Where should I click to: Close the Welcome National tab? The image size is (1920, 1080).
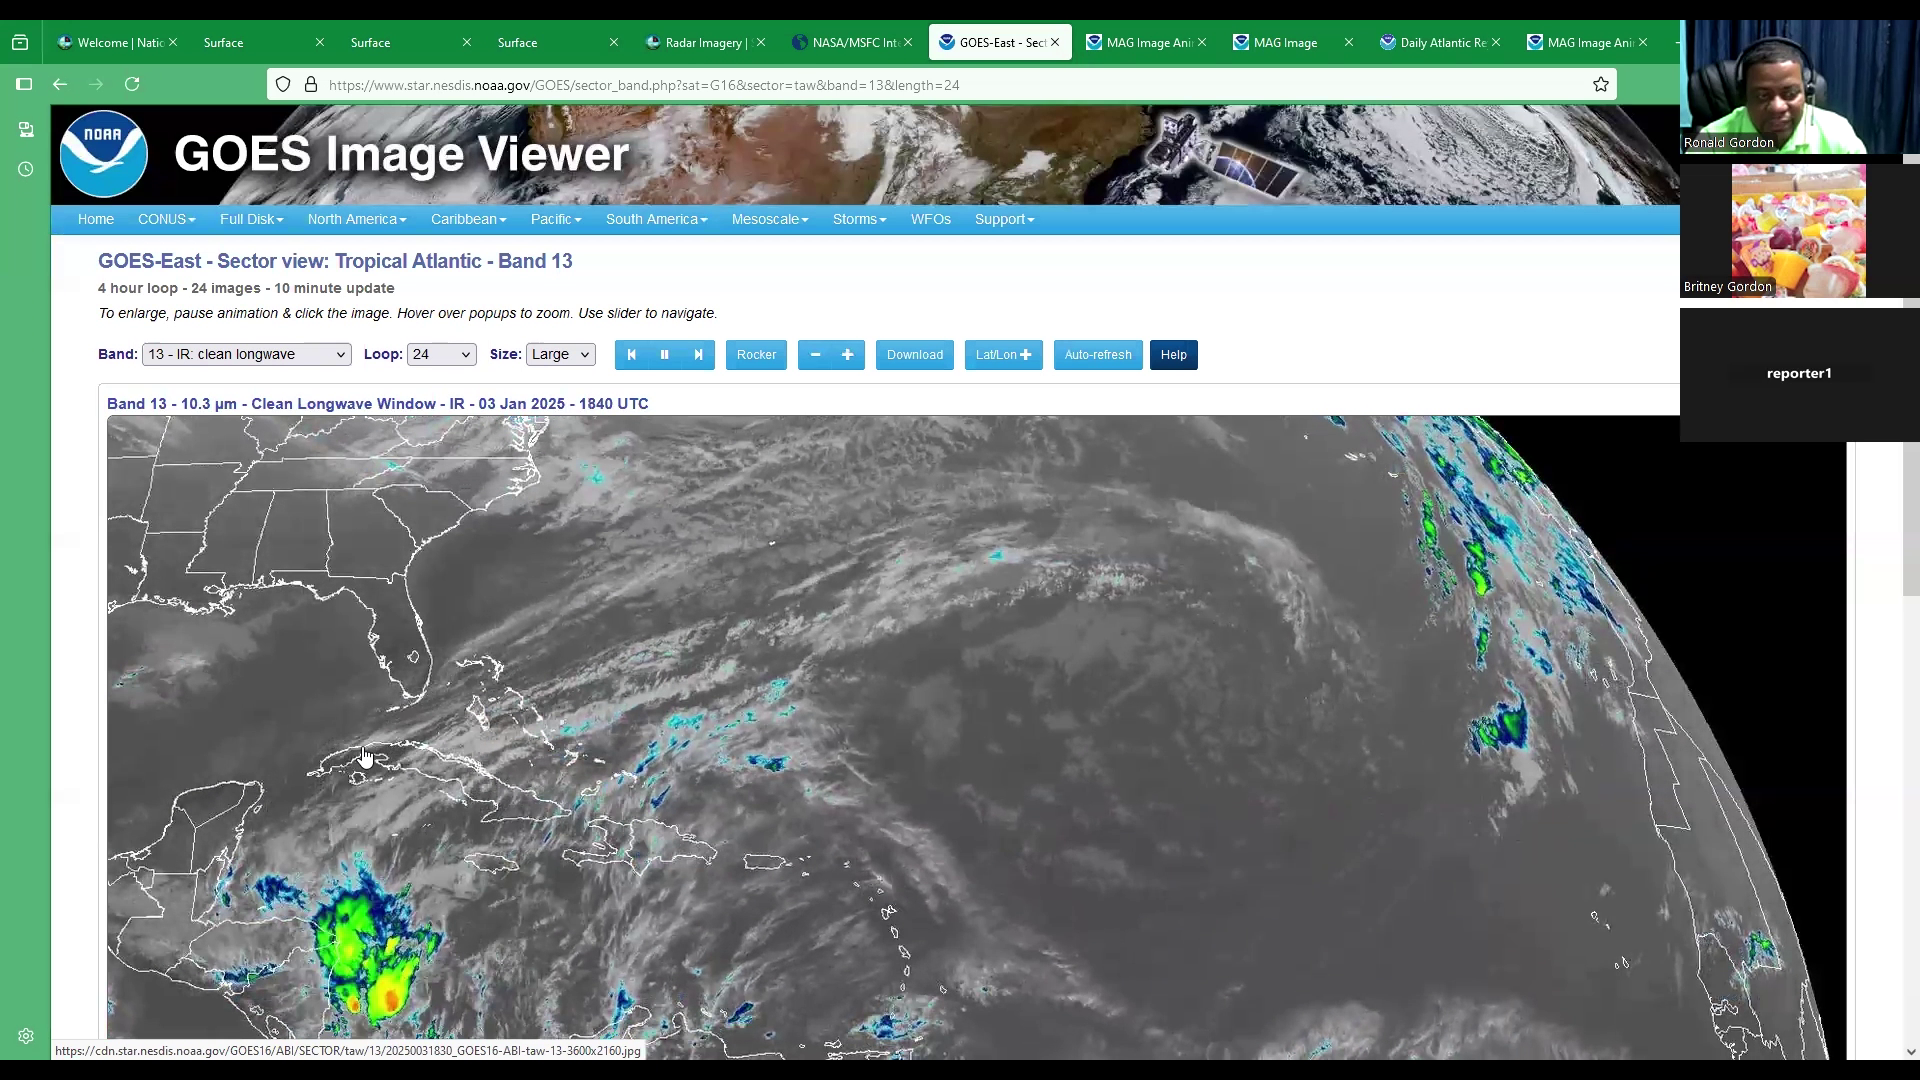pyautogui.click(x=173, y=42)
